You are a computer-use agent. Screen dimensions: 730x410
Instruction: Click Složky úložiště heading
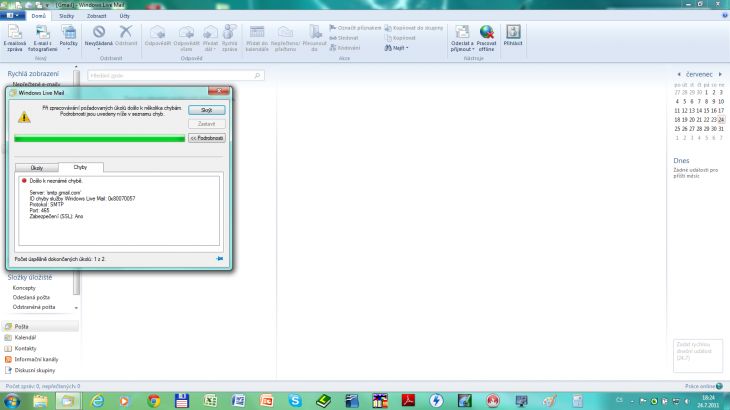coord(30,277)
